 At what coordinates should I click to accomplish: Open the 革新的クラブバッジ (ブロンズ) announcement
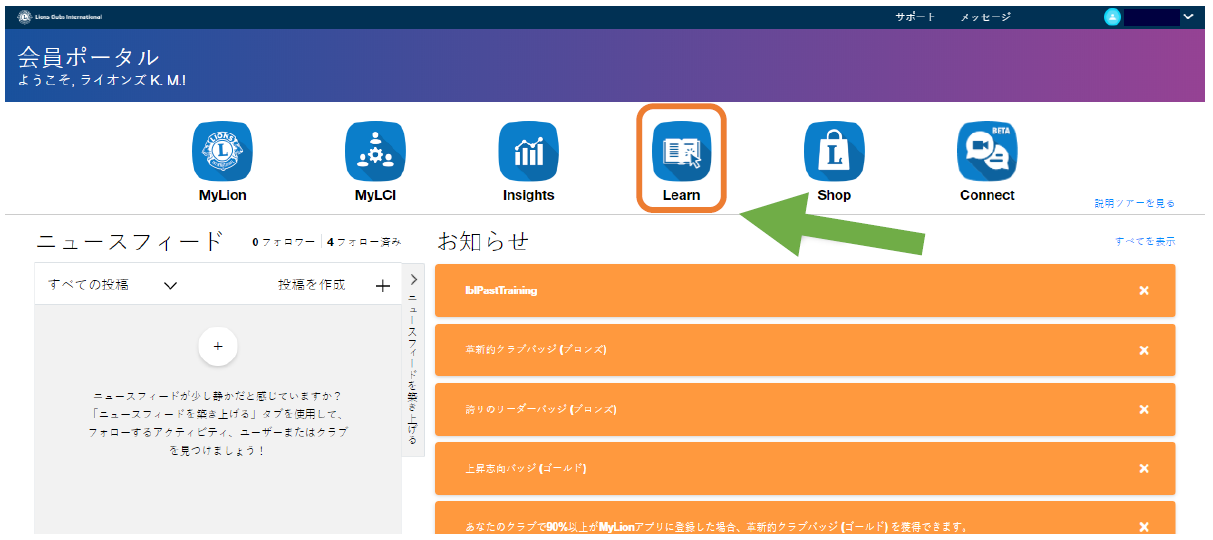coord(805,350)
